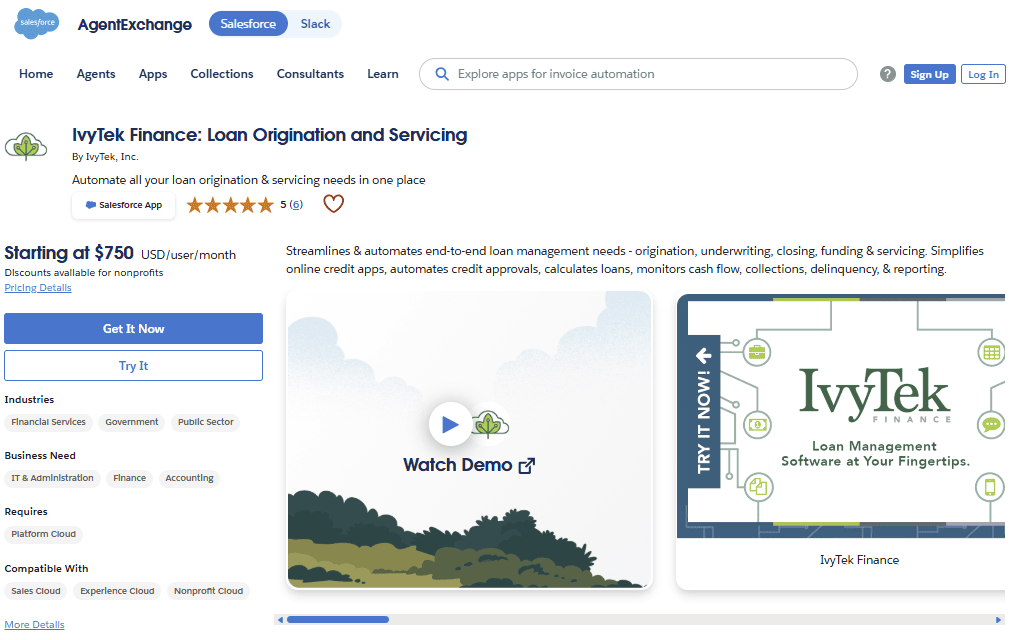Screen dimensions: 1014x640
Task: Go to Home
Action: coord(36,74)
